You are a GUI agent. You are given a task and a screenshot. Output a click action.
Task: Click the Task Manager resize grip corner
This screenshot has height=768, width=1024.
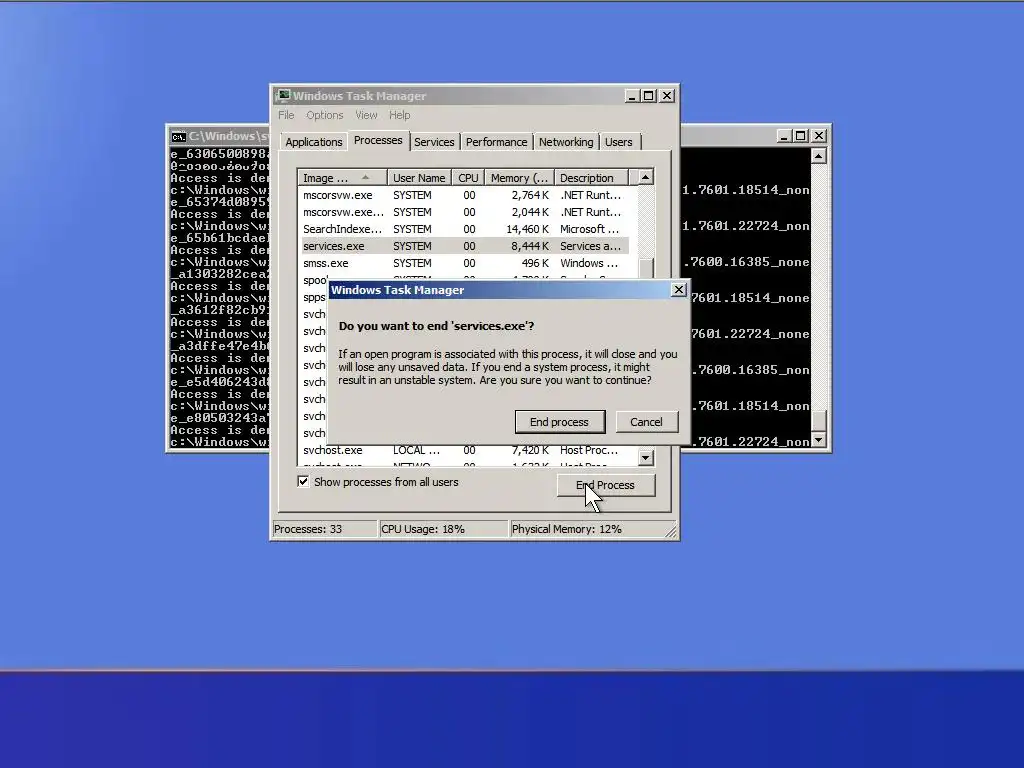pos(671,531)
